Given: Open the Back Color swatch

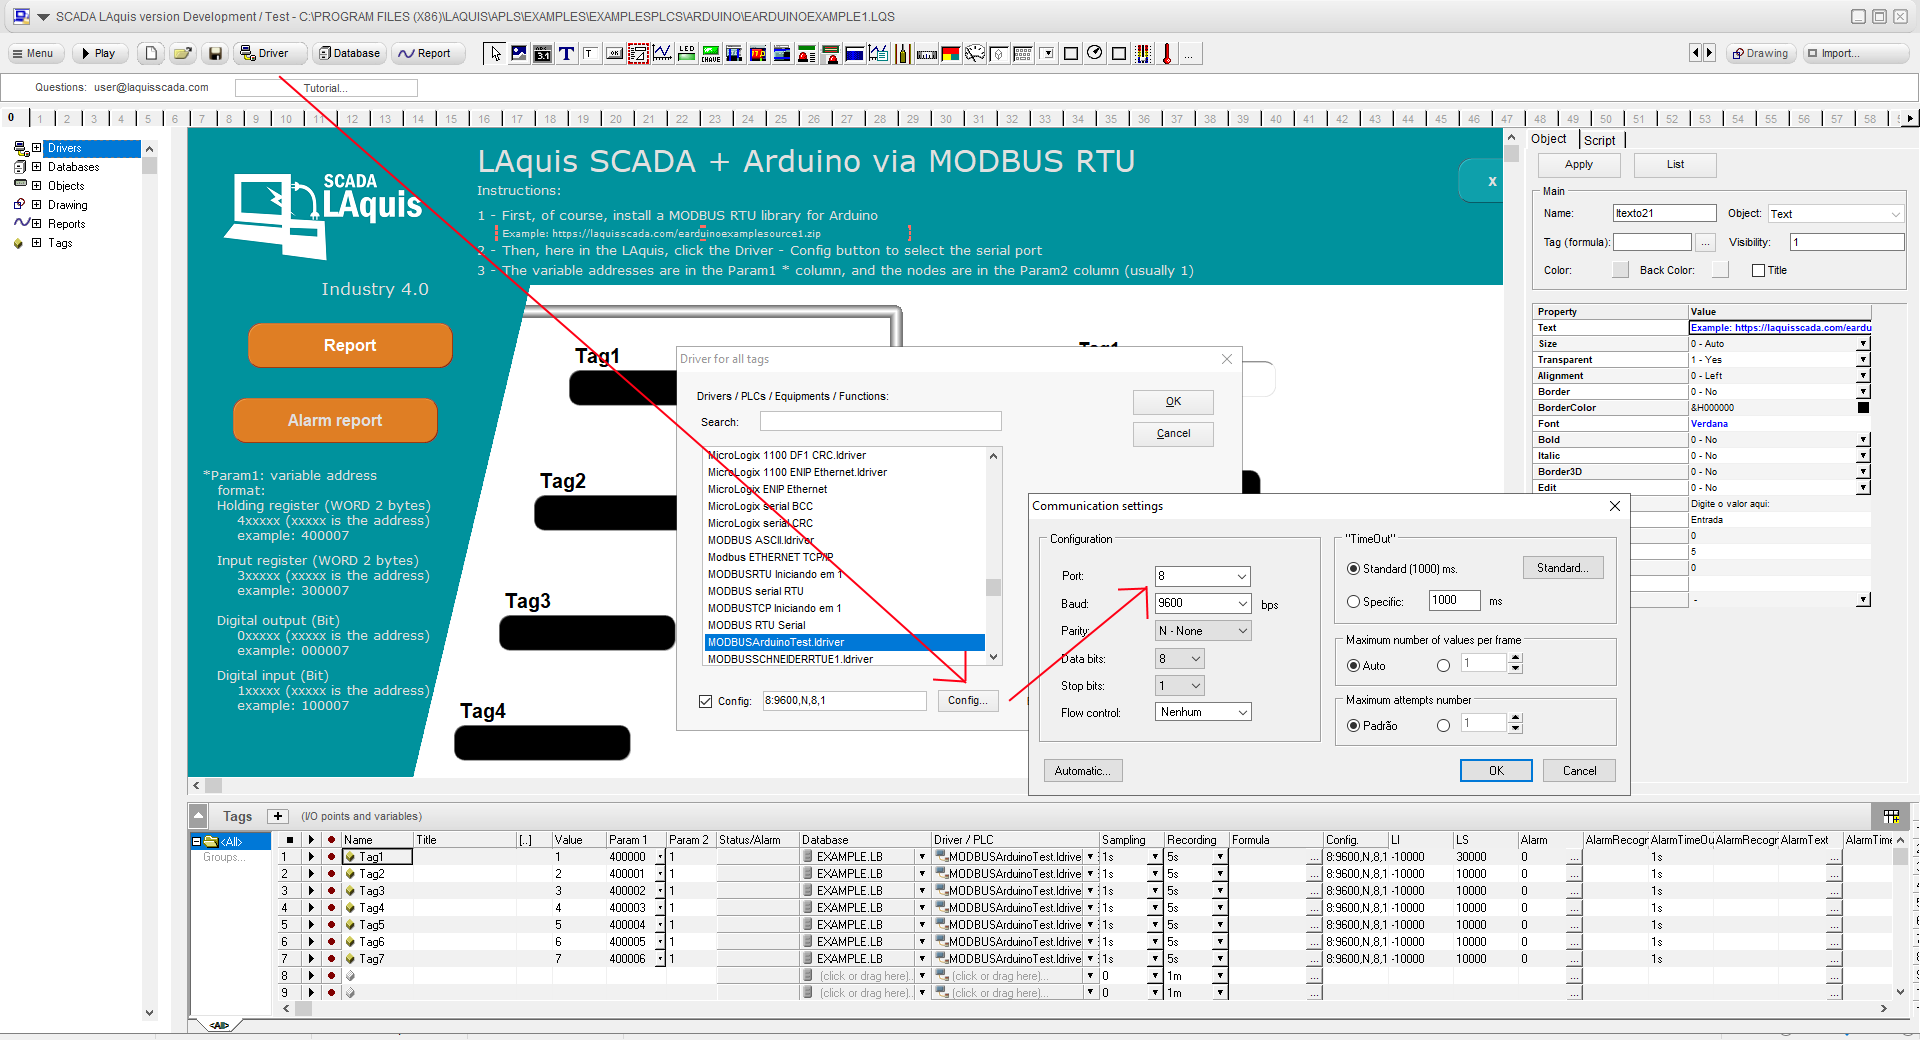Looking at the screenshot, I should point(1720,270).
